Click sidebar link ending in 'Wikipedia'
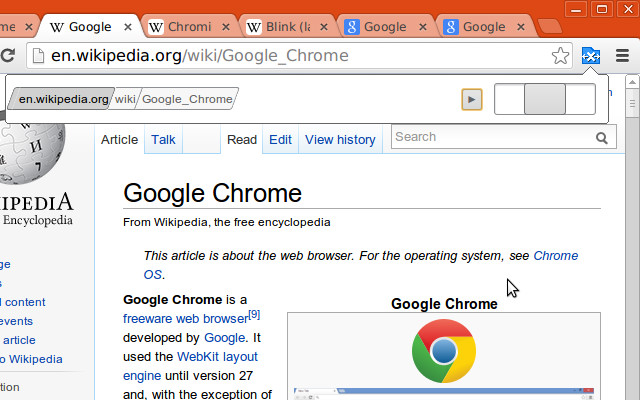This screenshot has width=640, height=400. (x=31, y=359)
